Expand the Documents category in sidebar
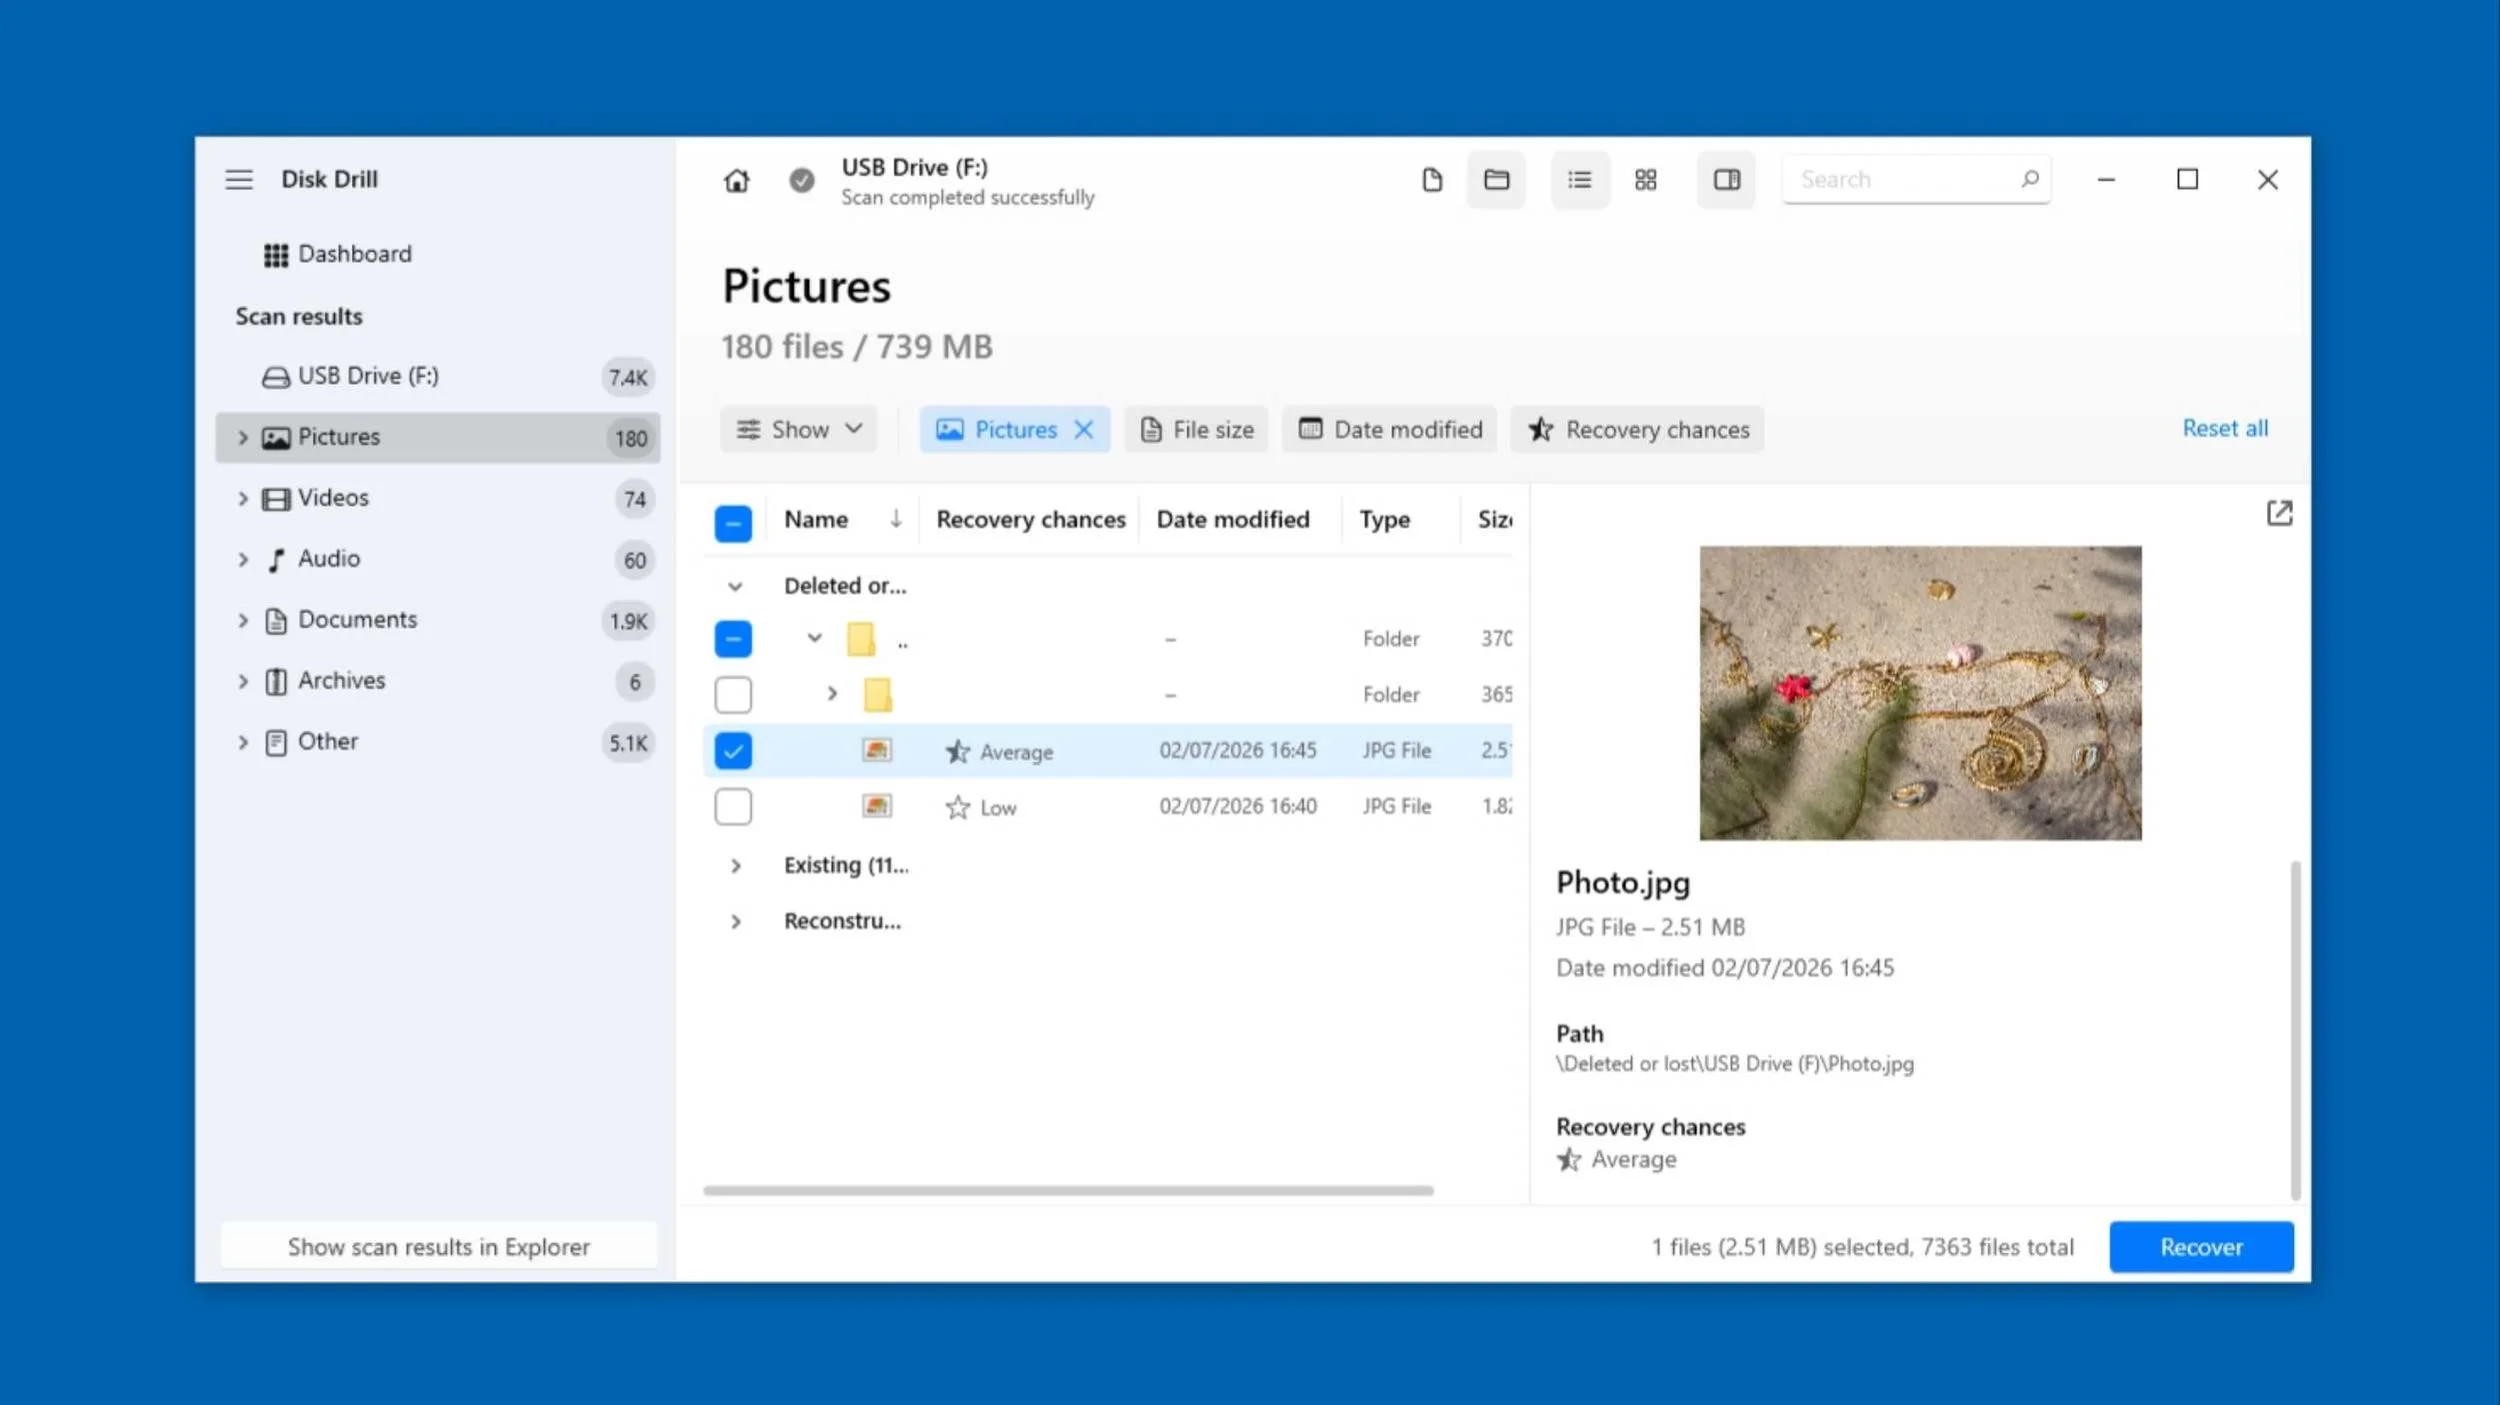The height and width of the screenshot is (1405, 2500). click(243, 620)
